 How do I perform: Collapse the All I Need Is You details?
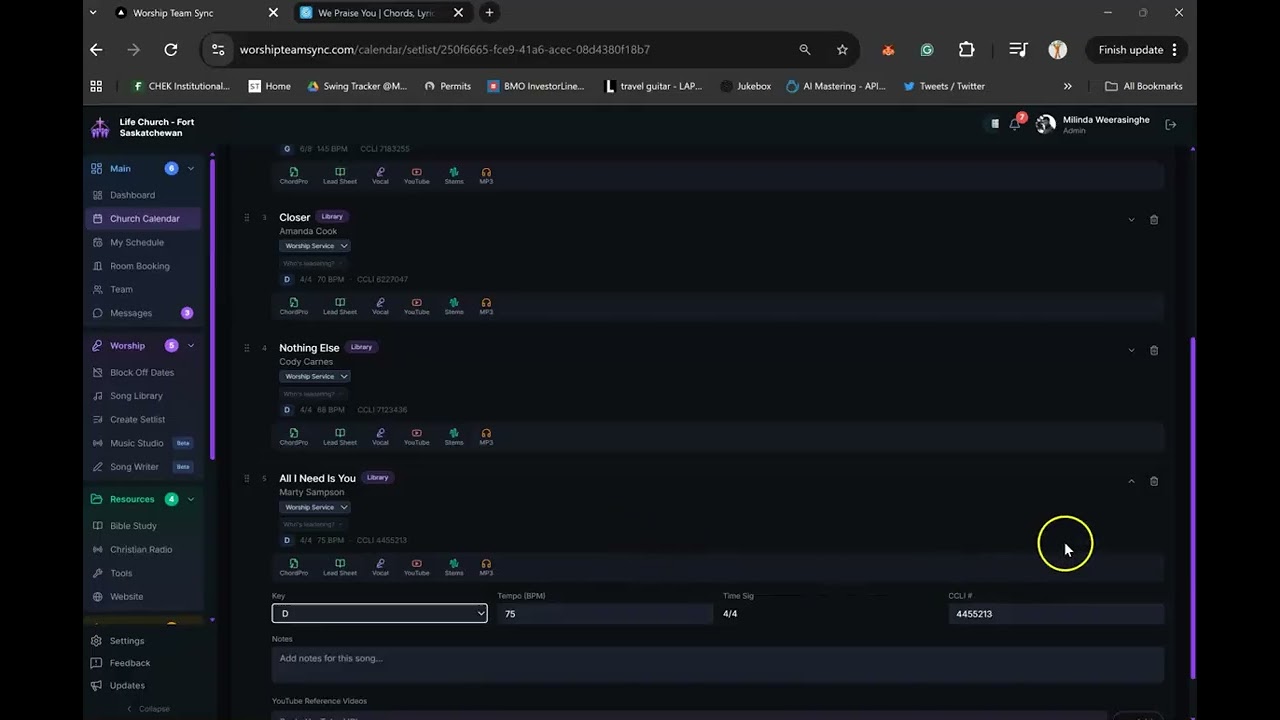tap(1131, 481)
